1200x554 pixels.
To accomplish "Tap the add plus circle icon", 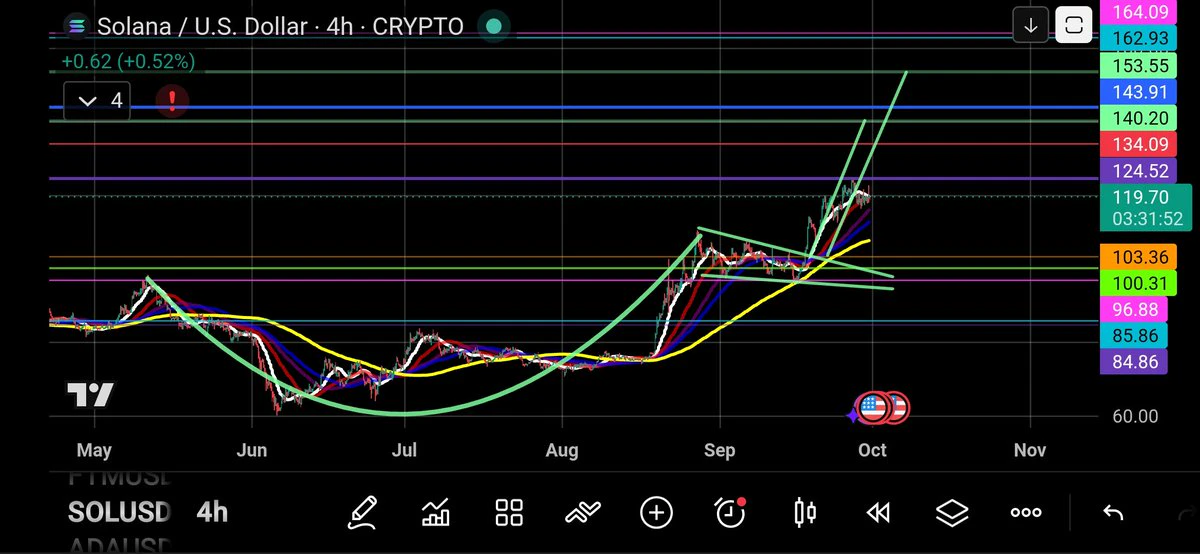I will [656, 513].
